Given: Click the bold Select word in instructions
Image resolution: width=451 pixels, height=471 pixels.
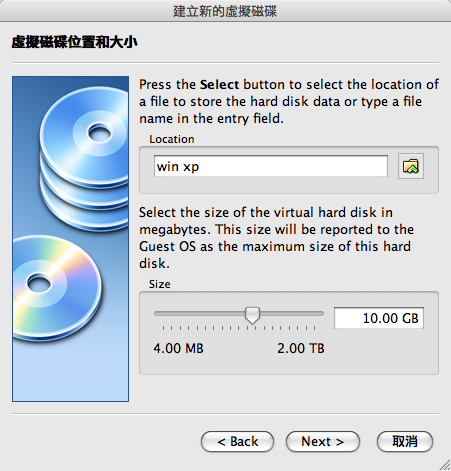Looking at the screenshot, I should 219,85.
